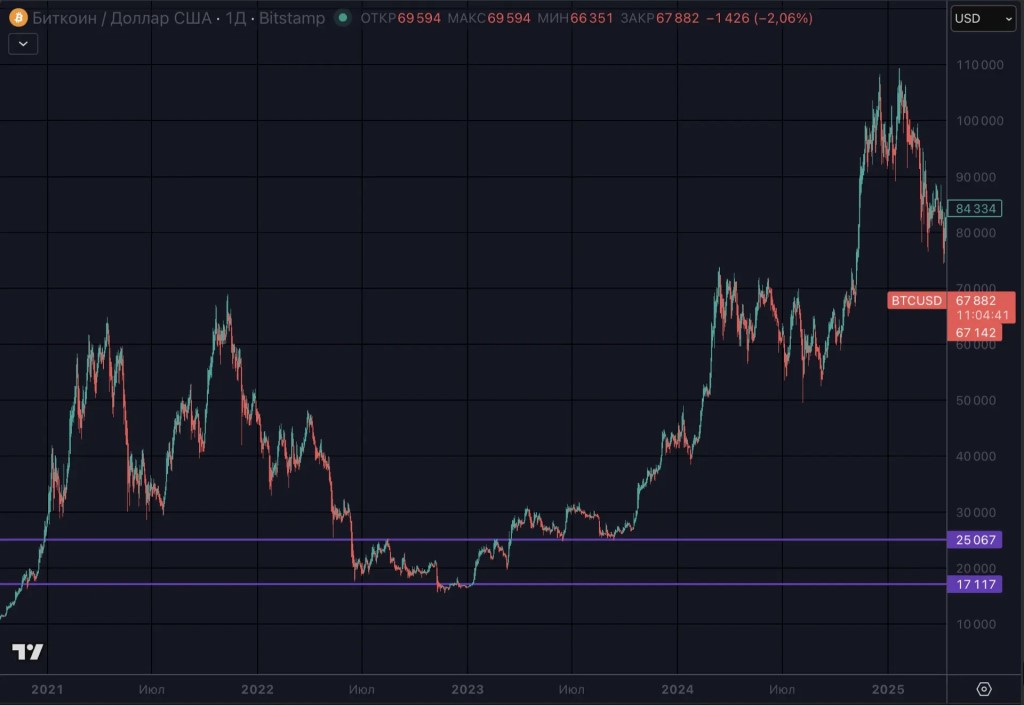Open the USD currency dropdown

[x=973, y=18]
